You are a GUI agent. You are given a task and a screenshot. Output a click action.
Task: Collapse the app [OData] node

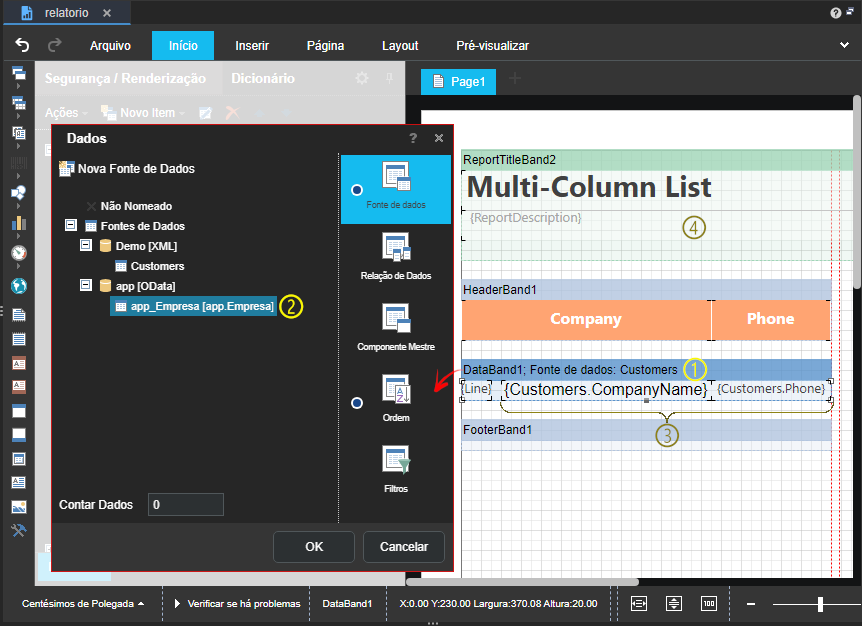(86, 285)
